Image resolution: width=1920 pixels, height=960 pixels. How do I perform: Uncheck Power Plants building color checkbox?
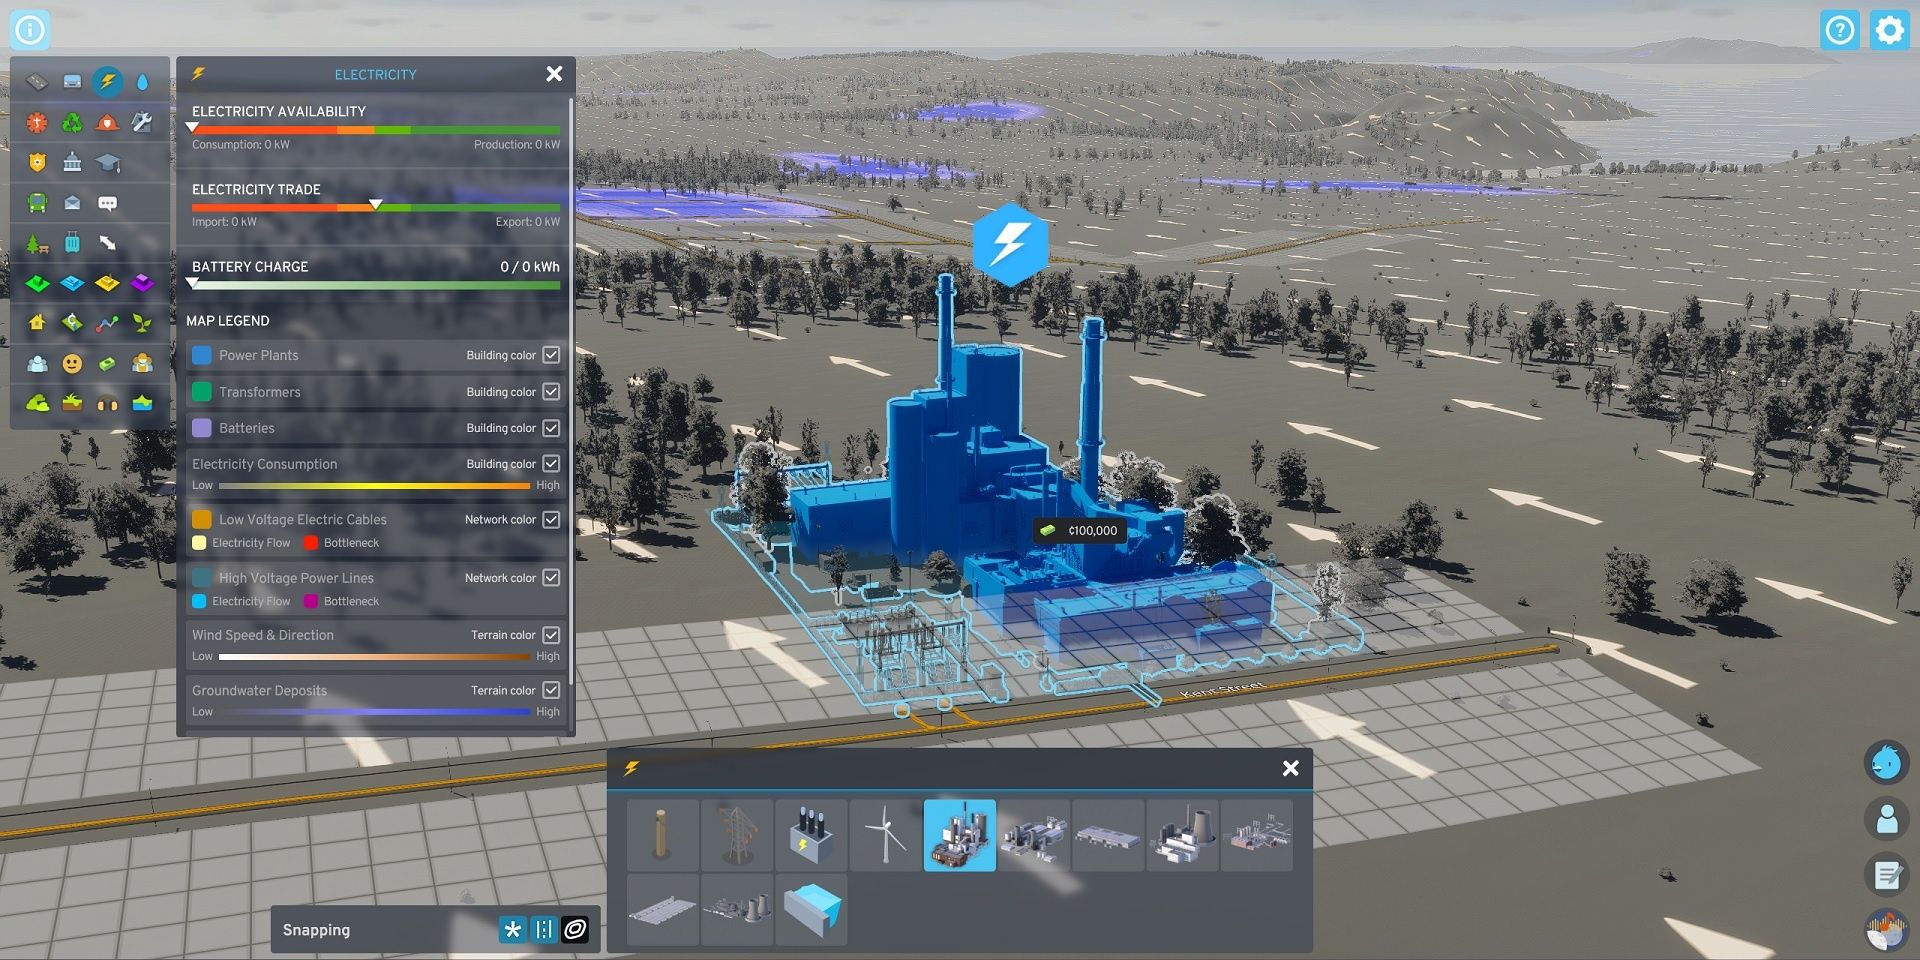click(x=551, y=355)
